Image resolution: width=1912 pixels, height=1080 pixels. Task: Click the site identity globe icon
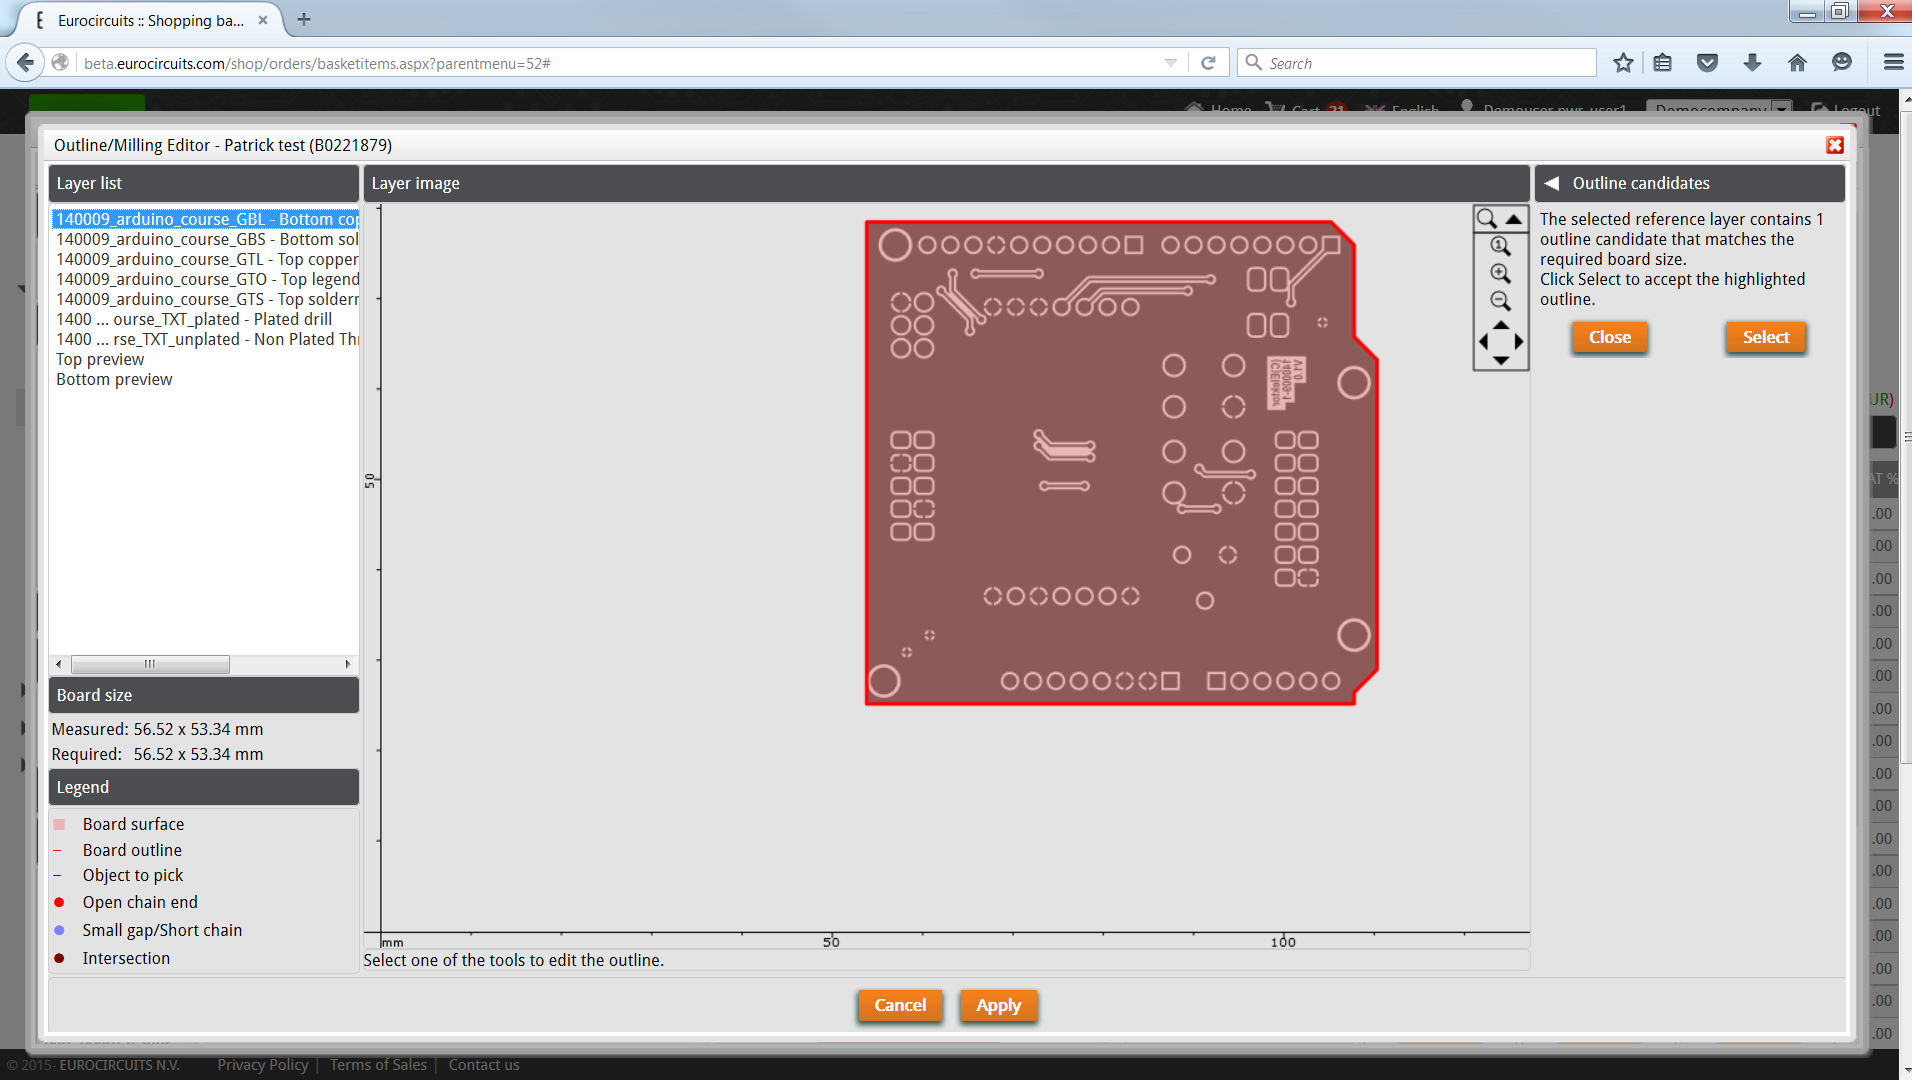60,63
